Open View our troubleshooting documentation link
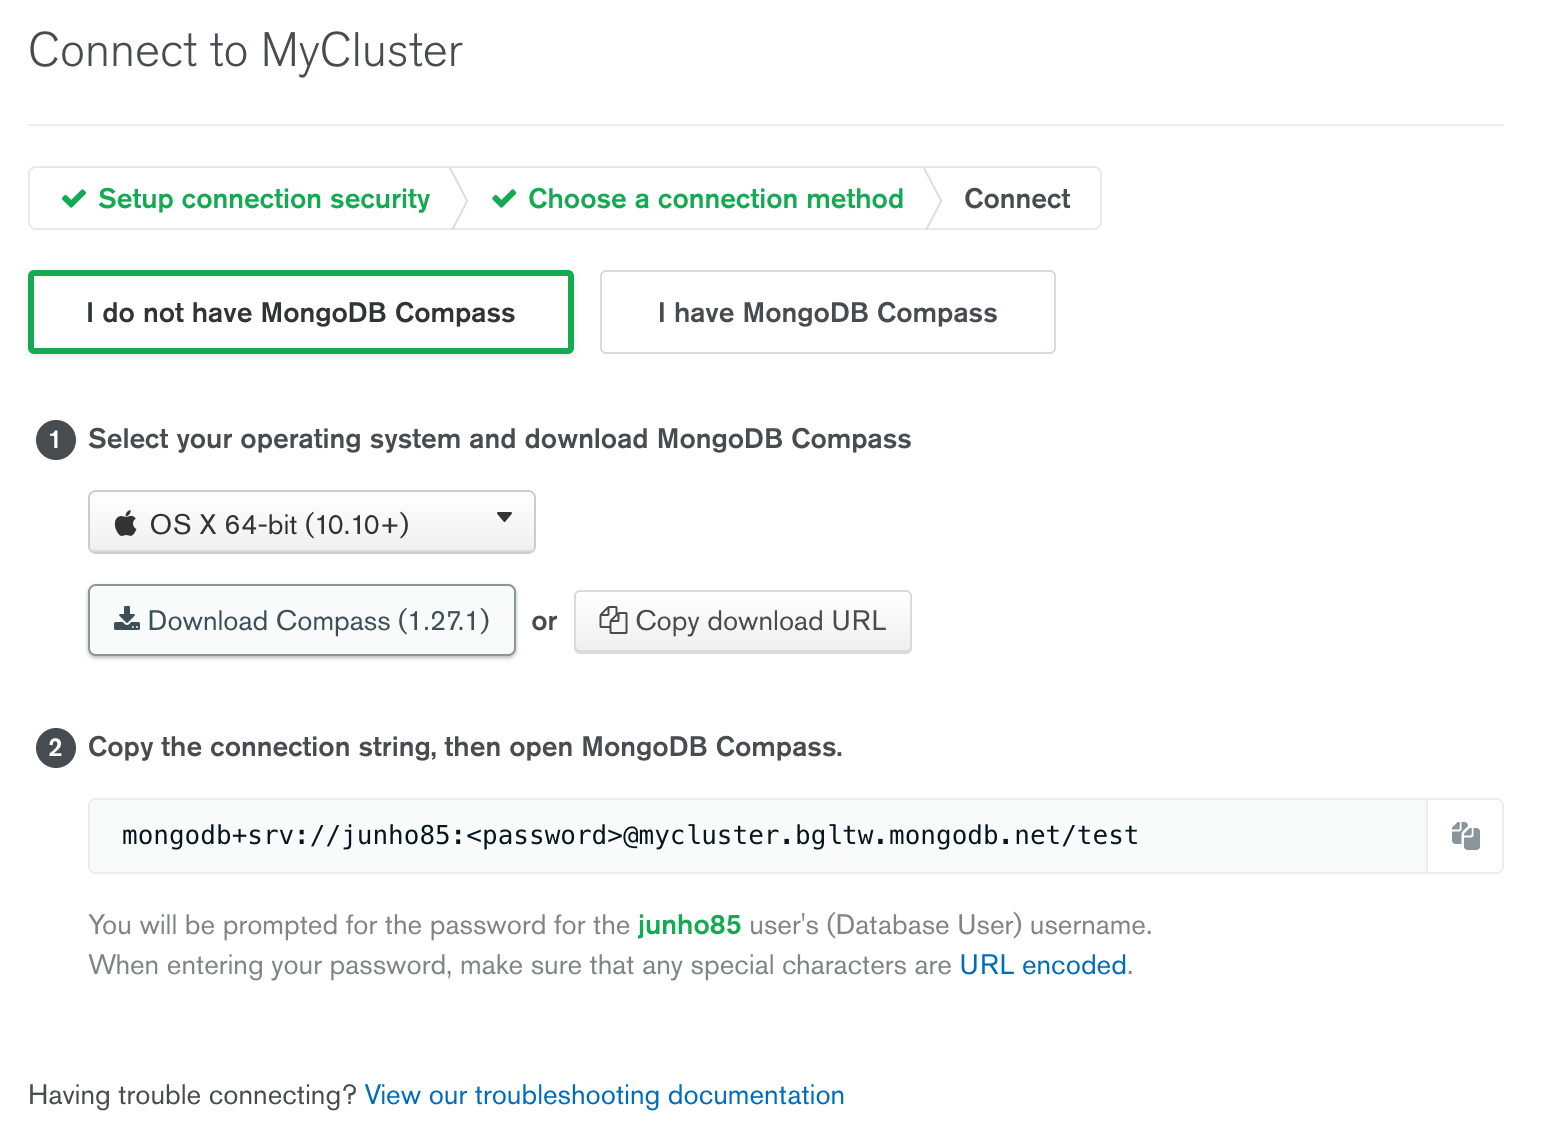 point(604,1095)
